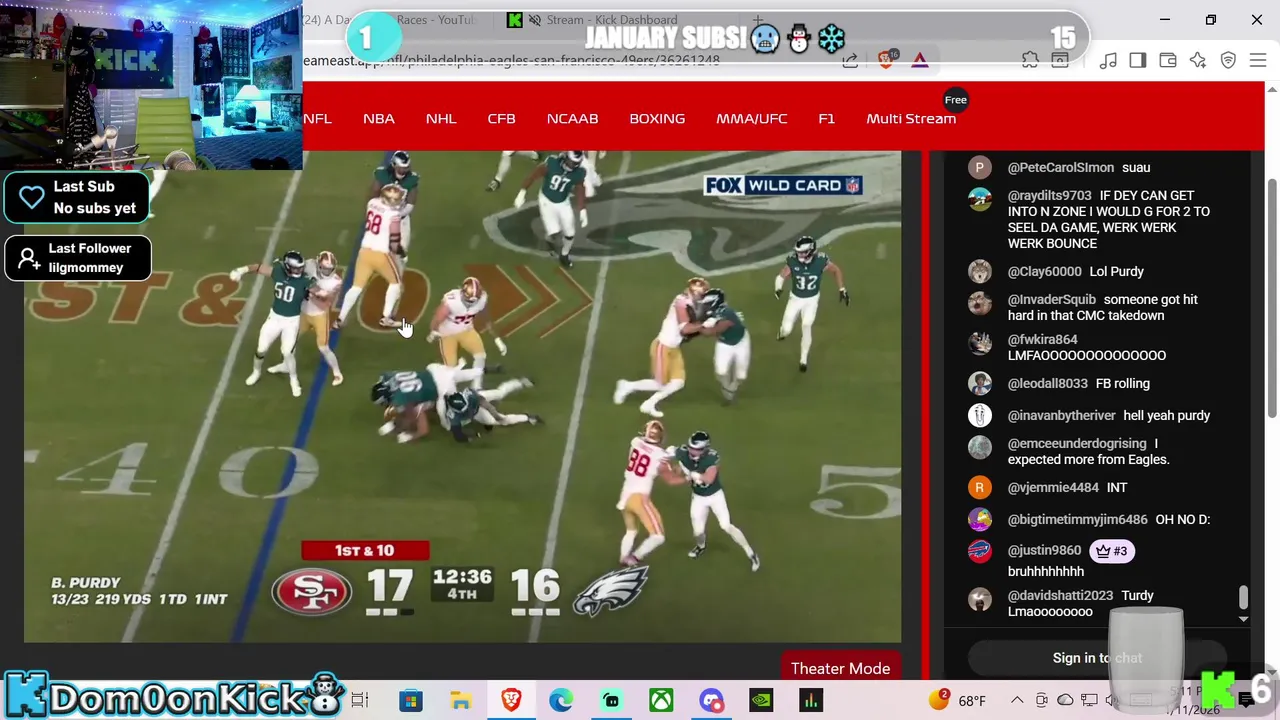The height and width of the screenshot is (720, 1280).
Task: Open the browser hamburger menu
Action: 1258,61
